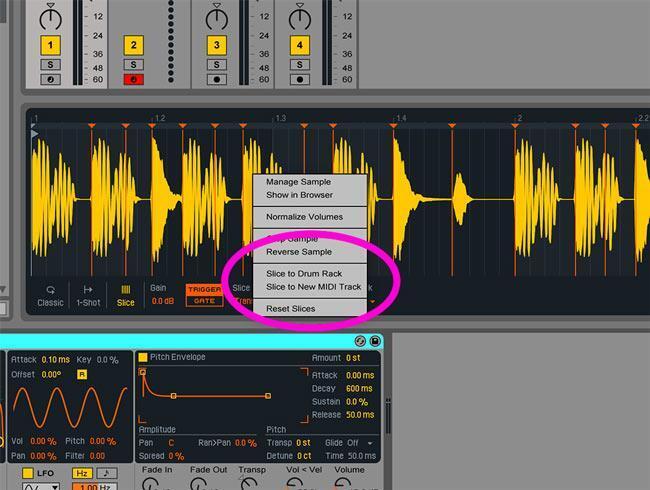The height and width of the screenshot is (490, 650).
Task: Toggle the LFO on/off switch
Action: (28, 473)
